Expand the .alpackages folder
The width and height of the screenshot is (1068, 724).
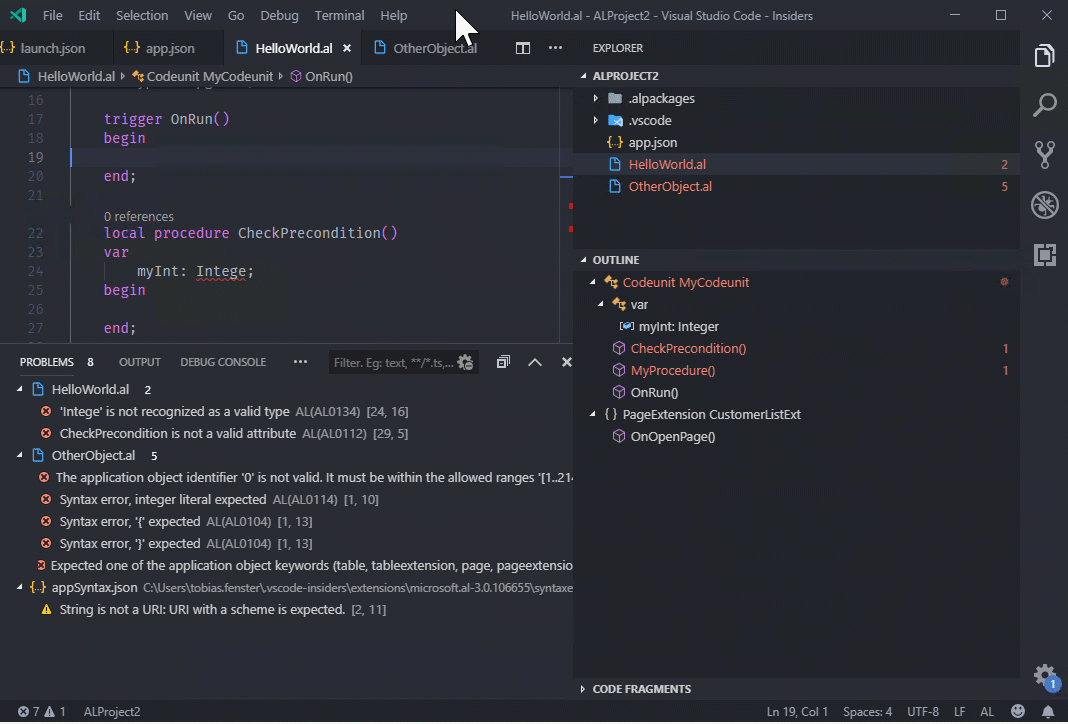596,98
